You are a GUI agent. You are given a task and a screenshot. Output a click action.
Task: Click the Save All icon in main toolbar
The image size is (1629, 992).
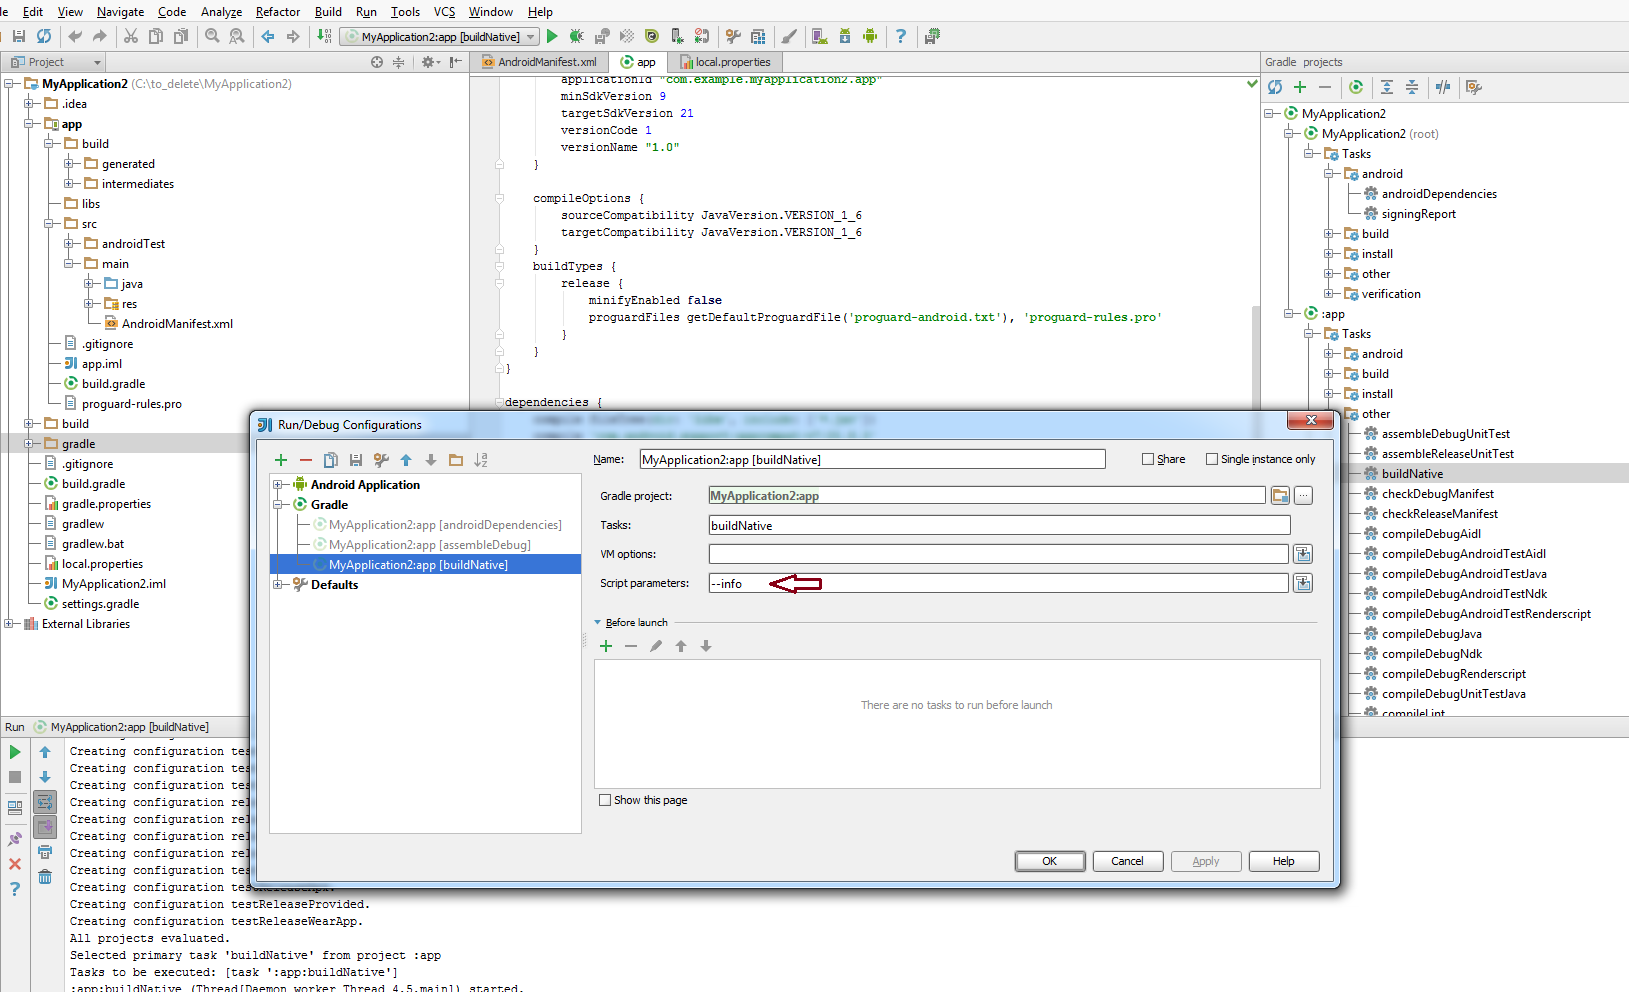pos(19,36)
